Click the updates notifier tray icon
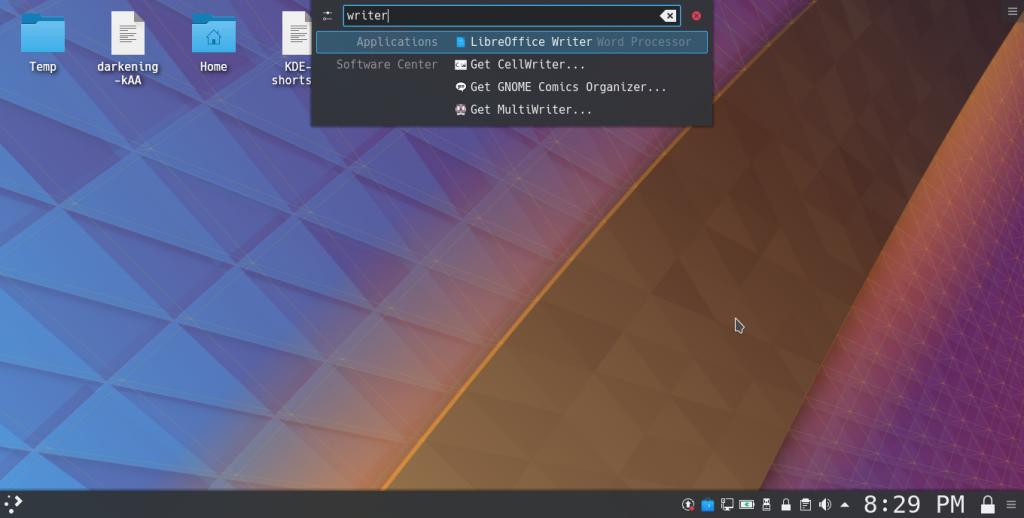Viewport: 1024px width, 518px height. (x=689, y=504)
